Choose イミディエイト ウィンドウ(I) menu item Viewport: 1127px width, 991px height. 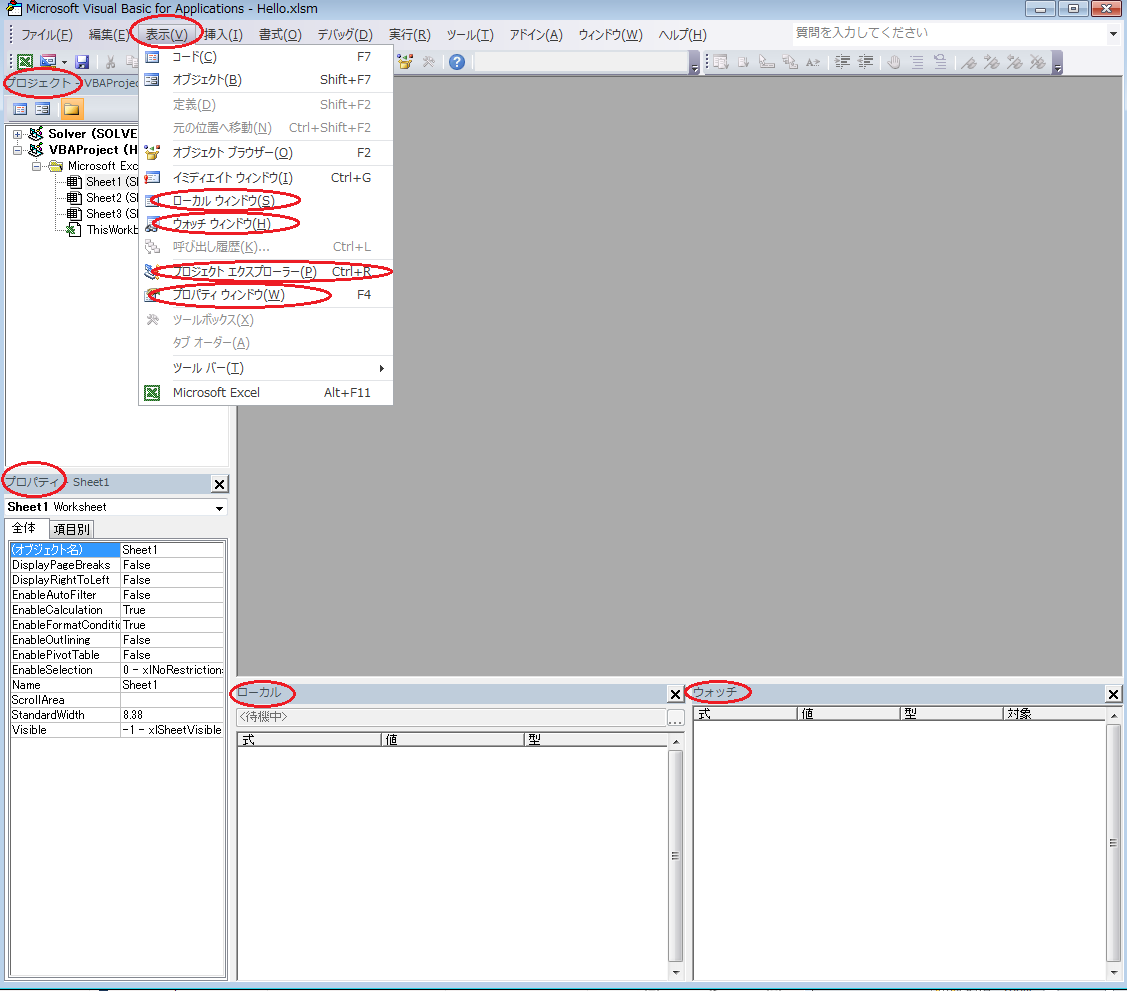click(x=265, y=178)
